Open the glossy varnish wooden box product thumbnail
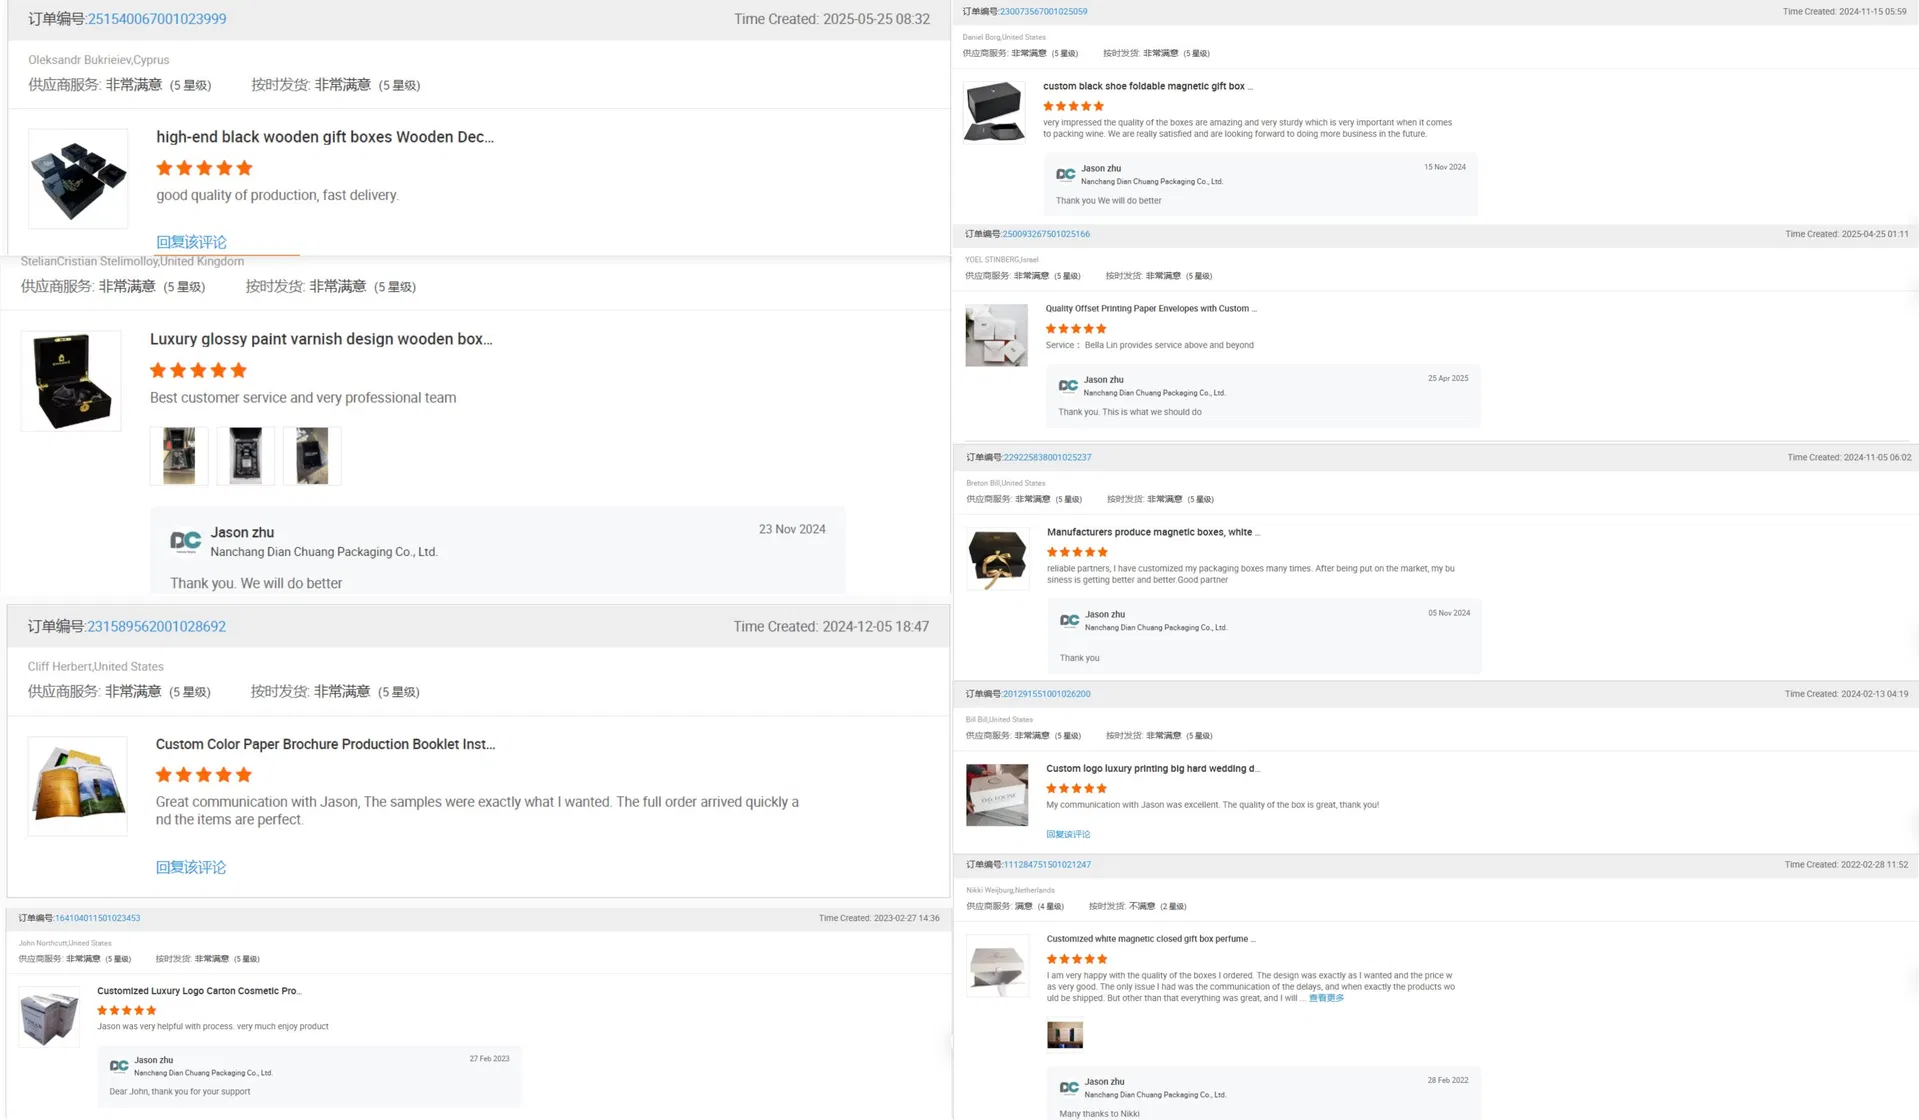The image size is (1919, 1120). [71, 381]
